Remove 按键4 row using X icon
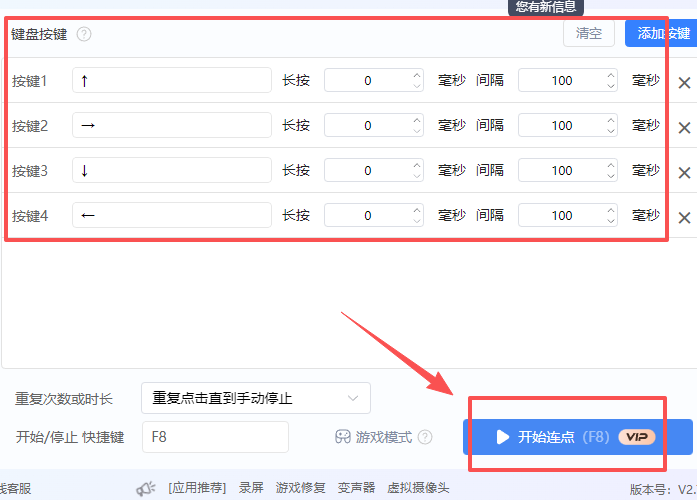 point(685,218)
